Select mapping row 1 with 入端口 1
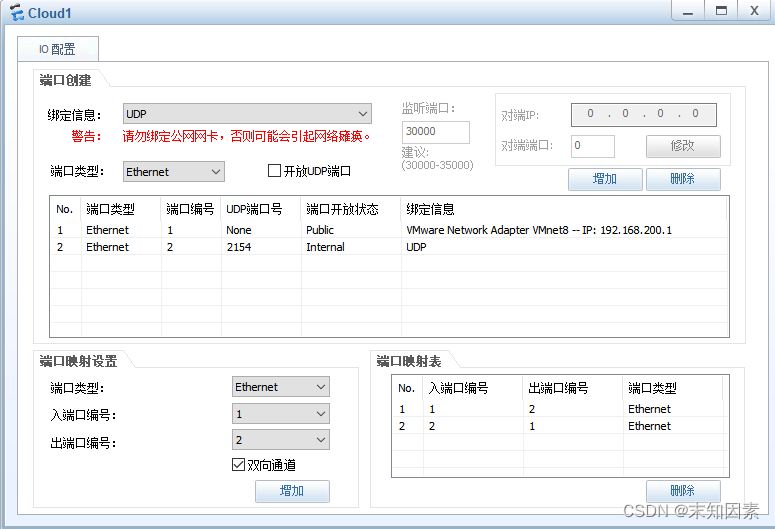 [x=560, y=409]
